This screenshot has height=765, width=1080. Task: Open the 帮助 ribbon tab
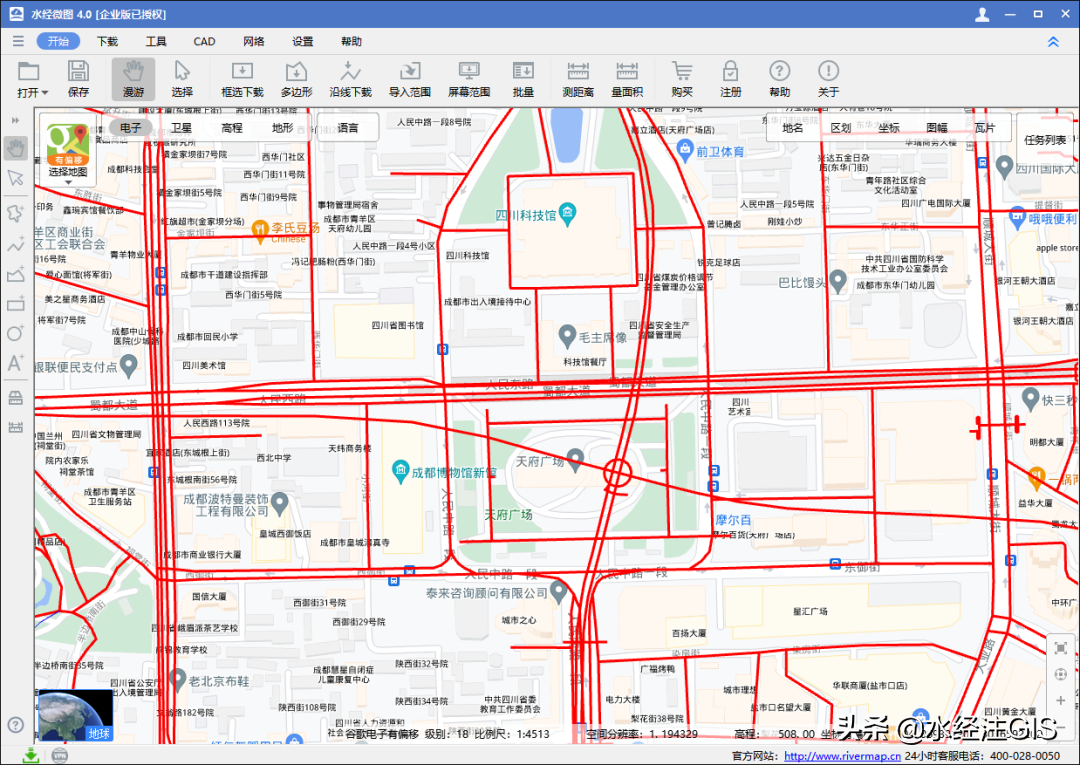pyautogui.click(x=351, y=41)
